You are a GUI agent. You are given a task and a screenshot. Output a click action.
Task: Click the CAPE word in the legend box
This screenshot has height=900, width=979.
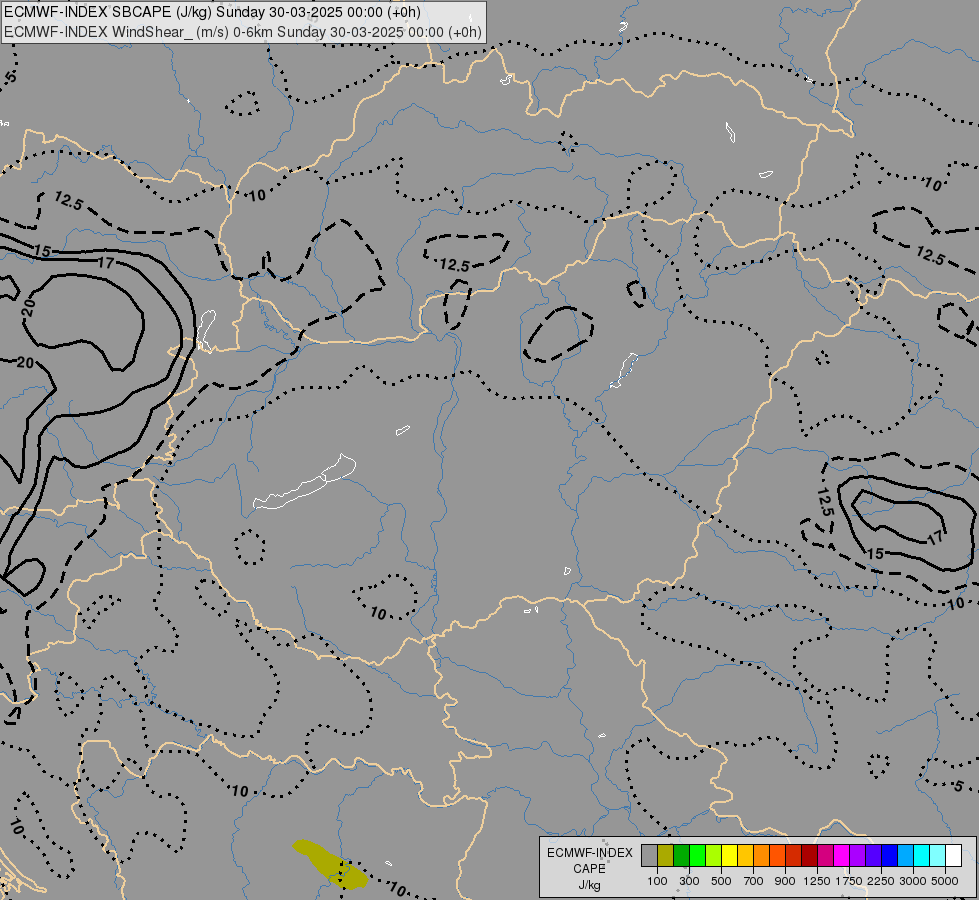(589, 869)
